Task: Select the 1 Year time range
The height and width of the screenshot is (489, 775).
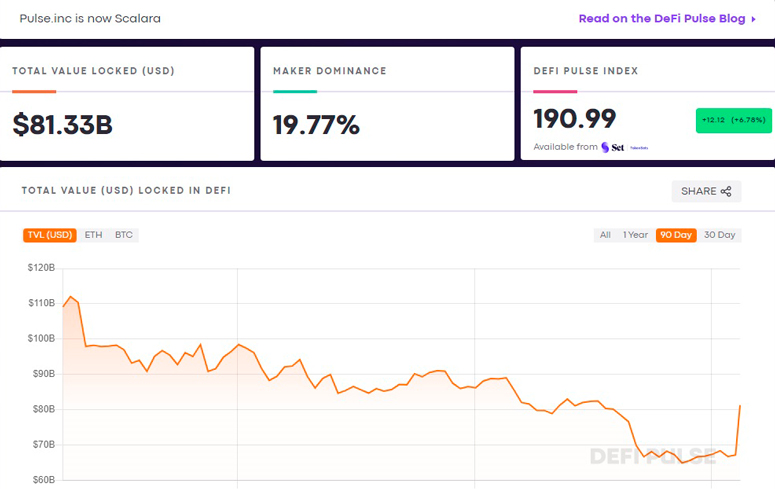Action: tap(635, 235)
